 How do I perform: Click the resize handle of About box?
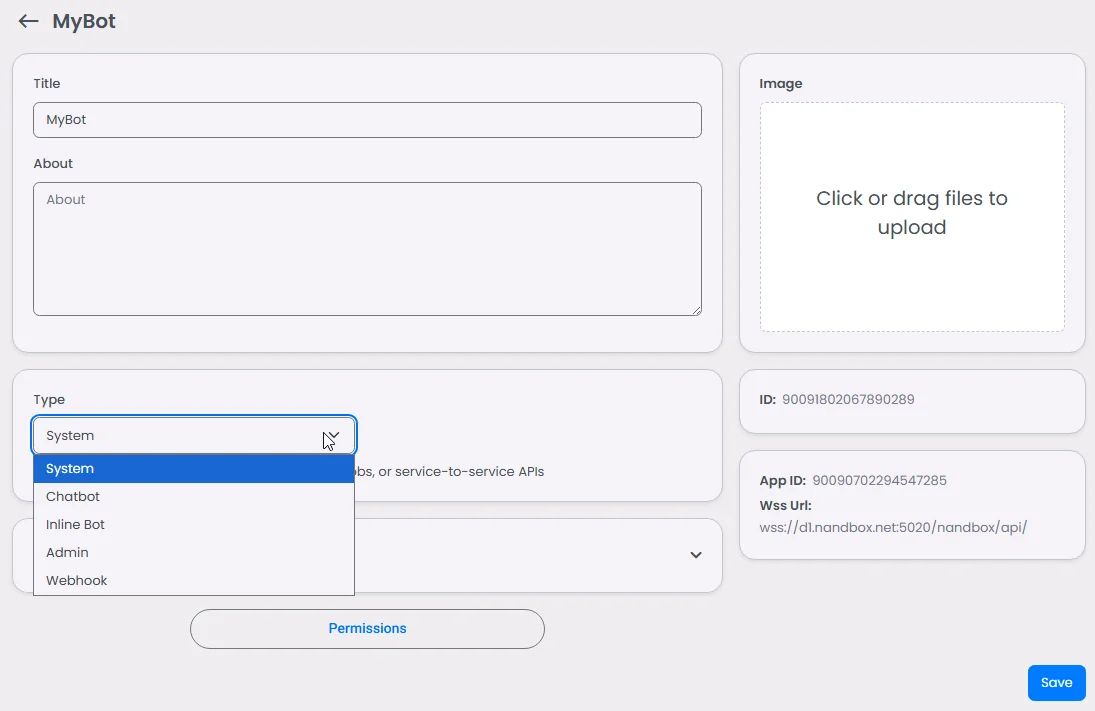point(696,311)
